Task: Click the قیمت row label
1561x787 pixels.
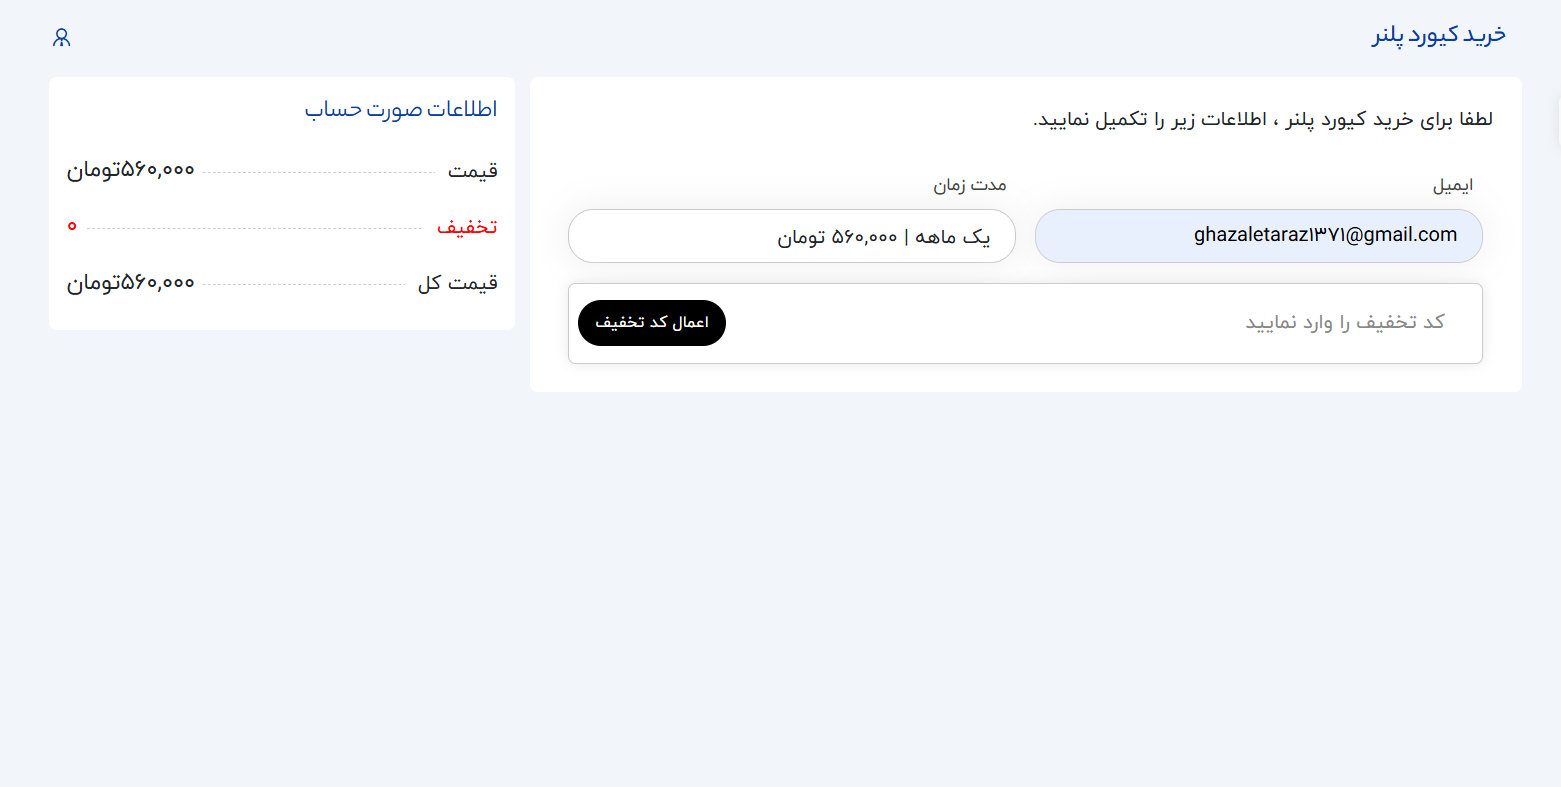Action: [473, 171]
